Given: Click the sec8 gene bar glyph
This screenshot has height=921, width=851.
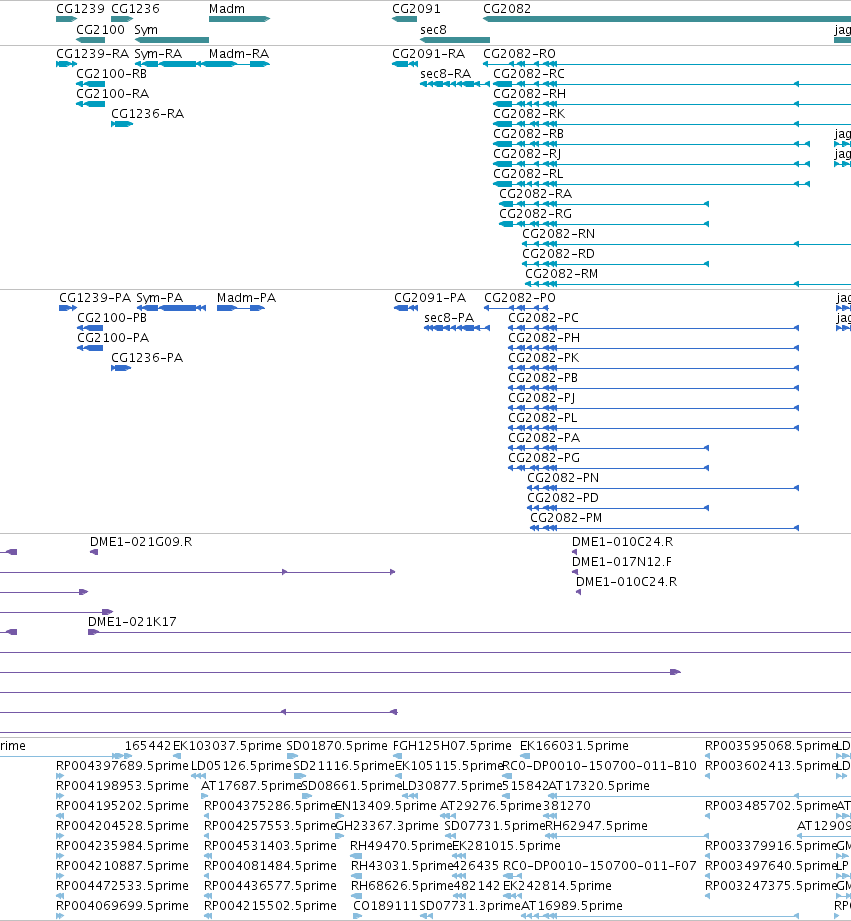Looking at the screenshot, I should coord(455,40).
